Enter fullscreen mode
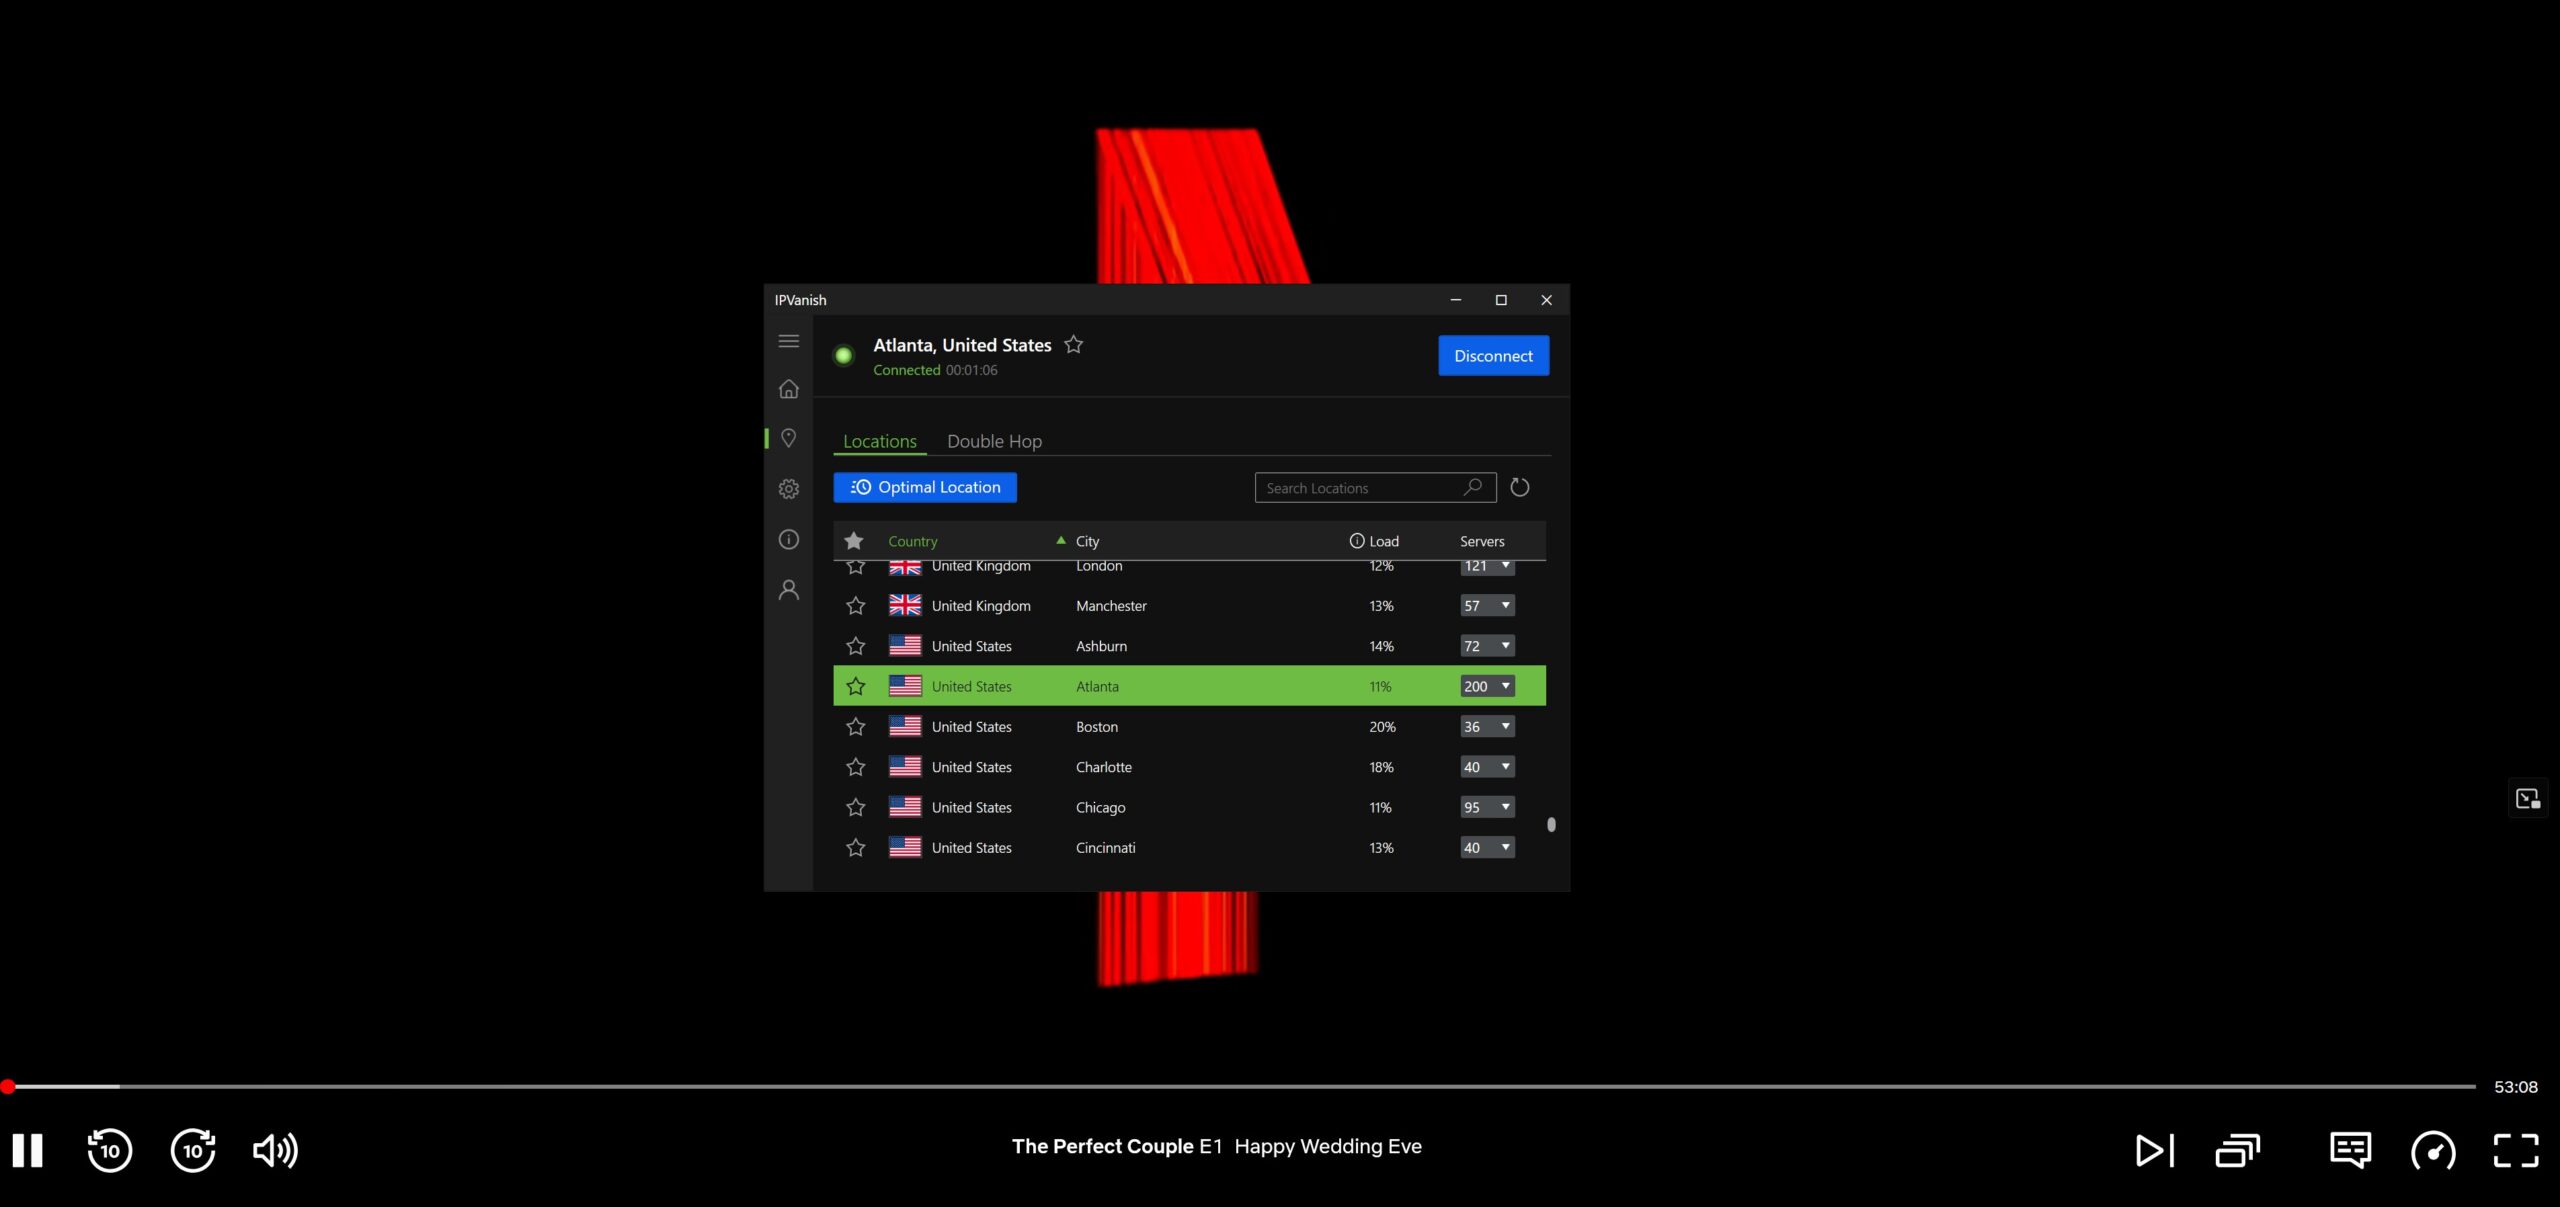The height and width of the screenshot is (1207, 2560). (x=2516, y=1150)
